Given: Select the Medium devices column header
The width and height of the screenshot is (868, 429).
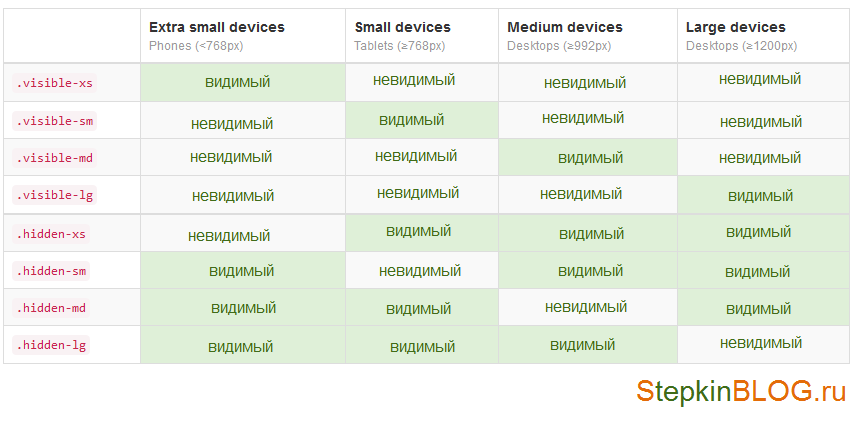Looking at the screenshot, I should (588, 36).
